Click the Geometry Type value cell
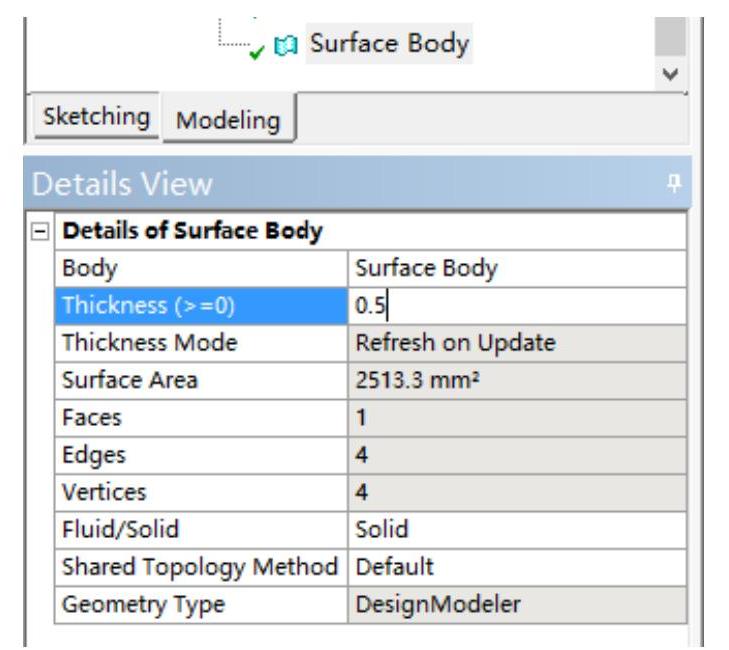The image size is (729, 650). 516,604
